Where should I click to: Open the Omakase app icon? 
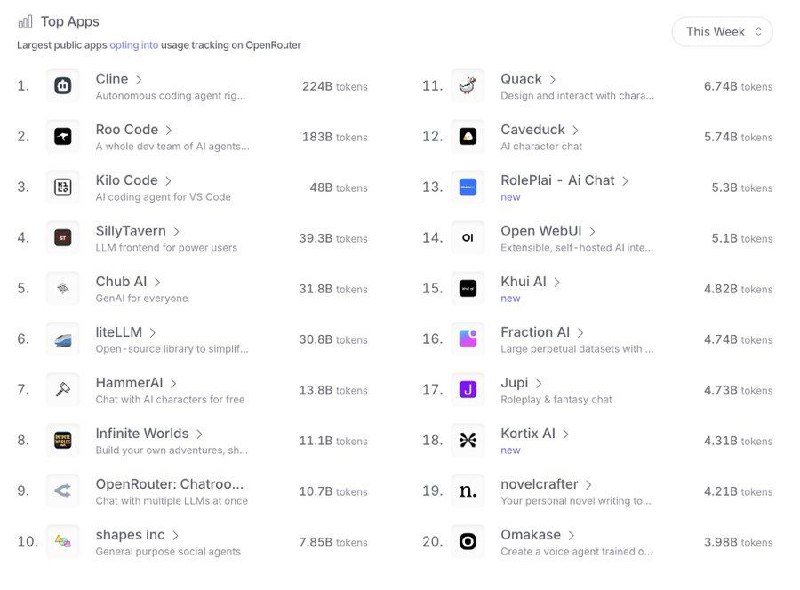tap(468, 541)
